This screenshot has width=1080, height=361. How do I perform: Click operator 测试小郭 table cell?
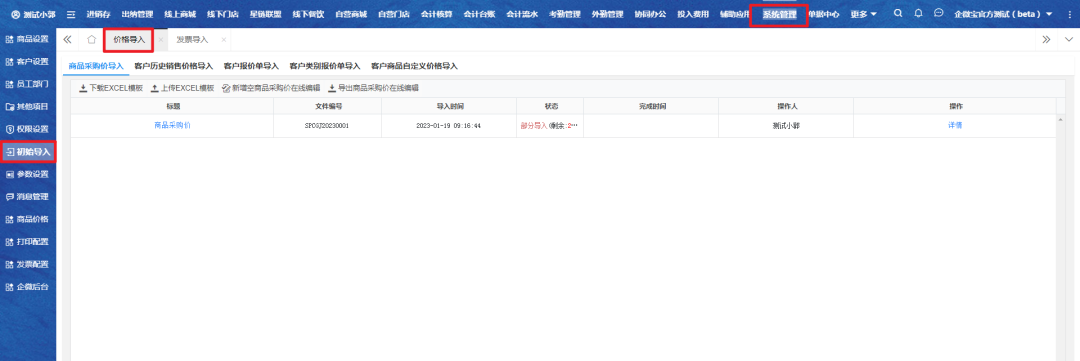pos(786,126)
